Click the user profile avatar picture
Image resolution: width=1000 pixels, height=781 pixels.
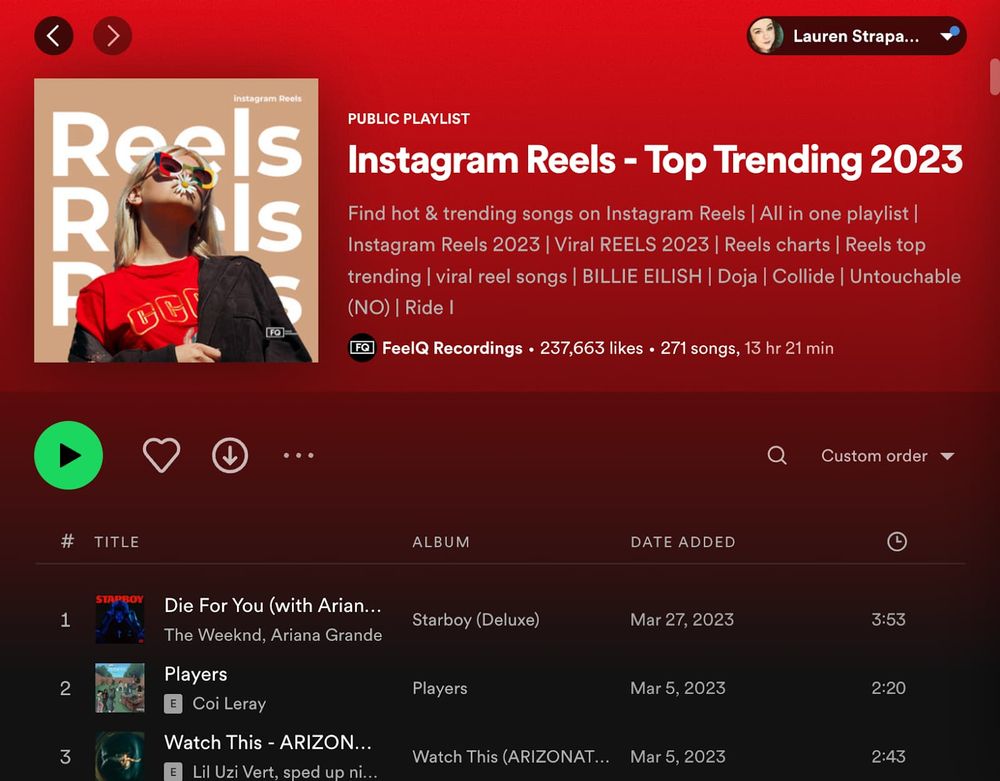(766, 36)
